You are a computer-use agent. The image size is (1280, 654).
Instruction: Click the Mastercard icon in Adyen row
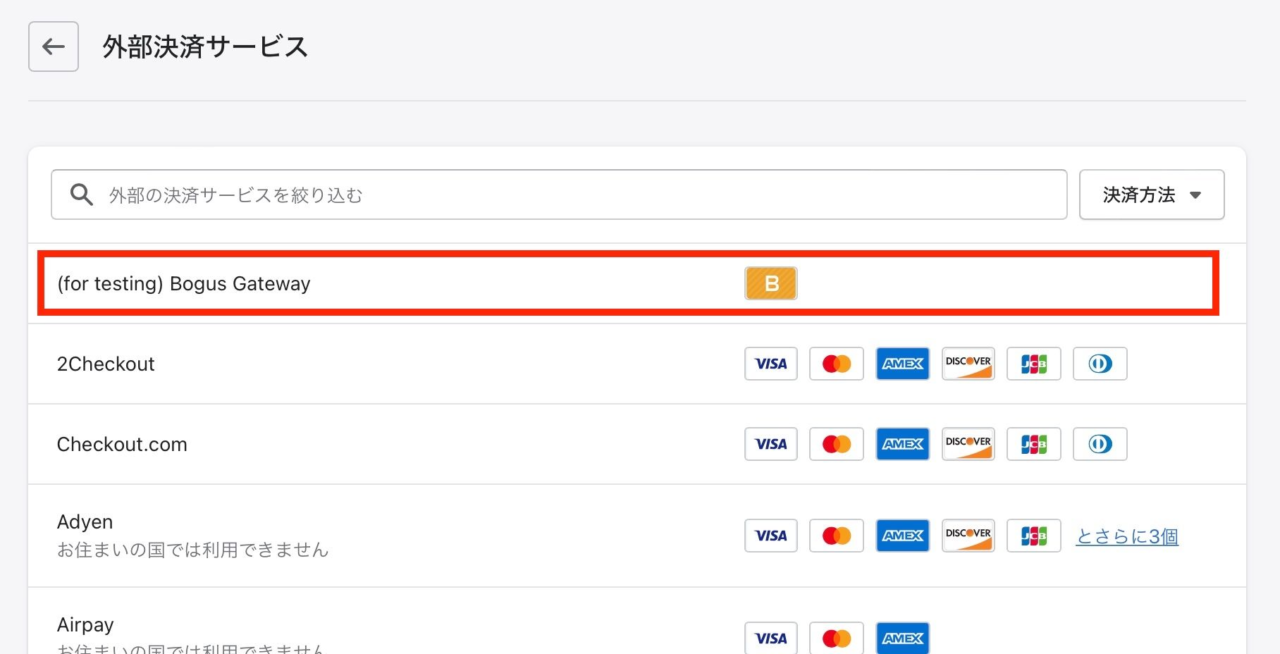(x=837, y=536)
